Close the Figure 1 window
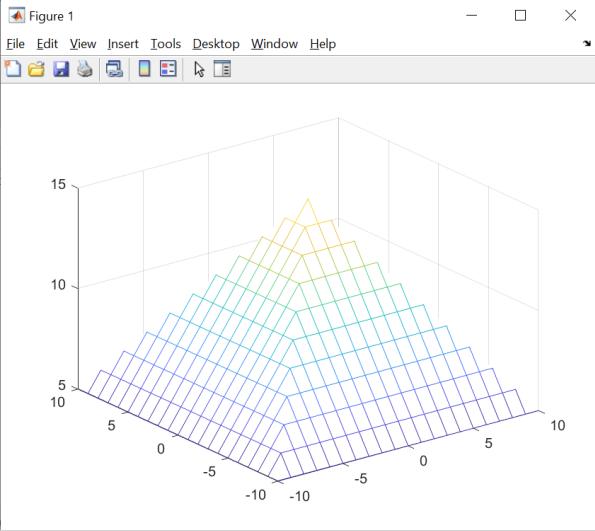 pyautogui.click(x=570, y=16)
